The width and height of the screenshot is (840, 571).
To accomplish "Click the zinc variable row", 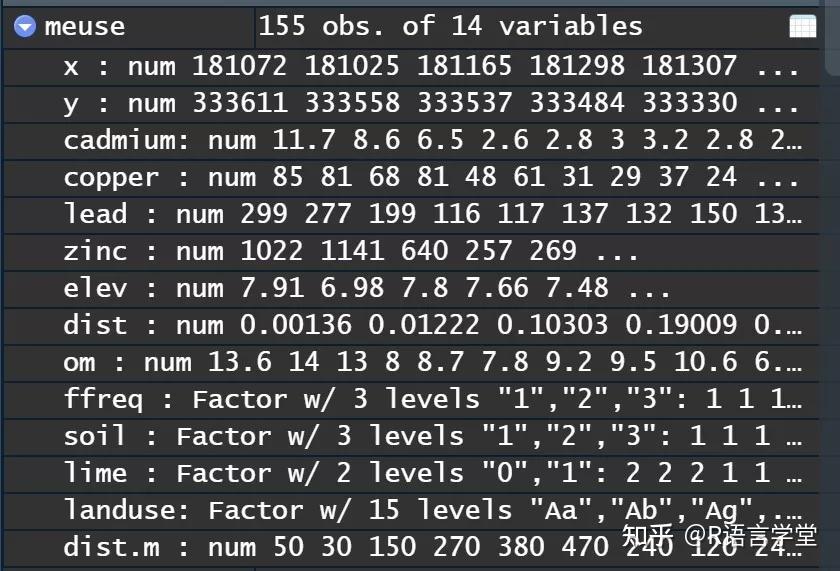I will click(350, 251).
